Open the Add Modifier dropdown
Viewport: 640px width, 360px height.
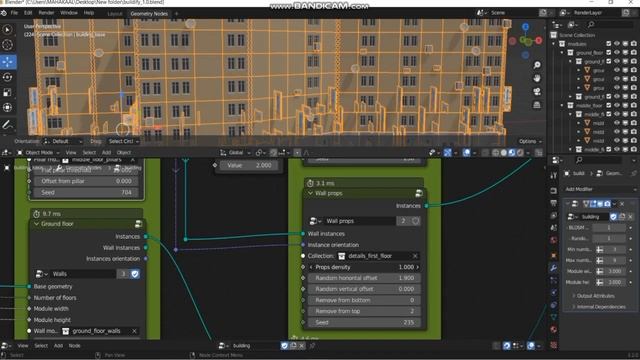[599, 189]
